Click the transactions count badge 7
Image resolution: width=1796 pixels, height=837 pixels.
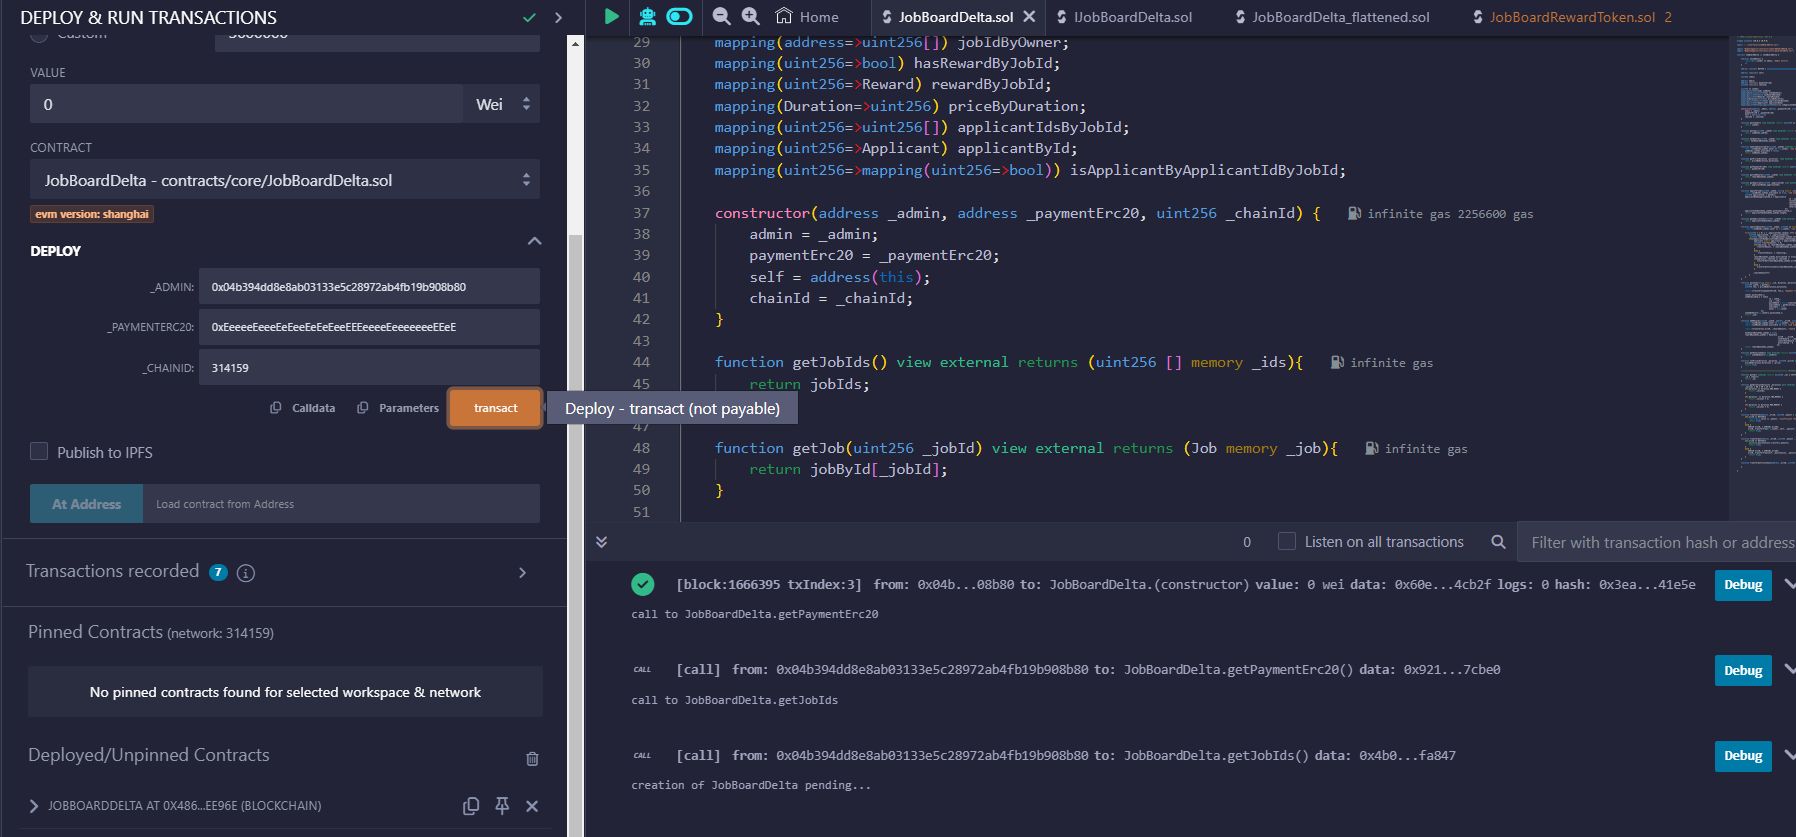[x=218, y=572]
